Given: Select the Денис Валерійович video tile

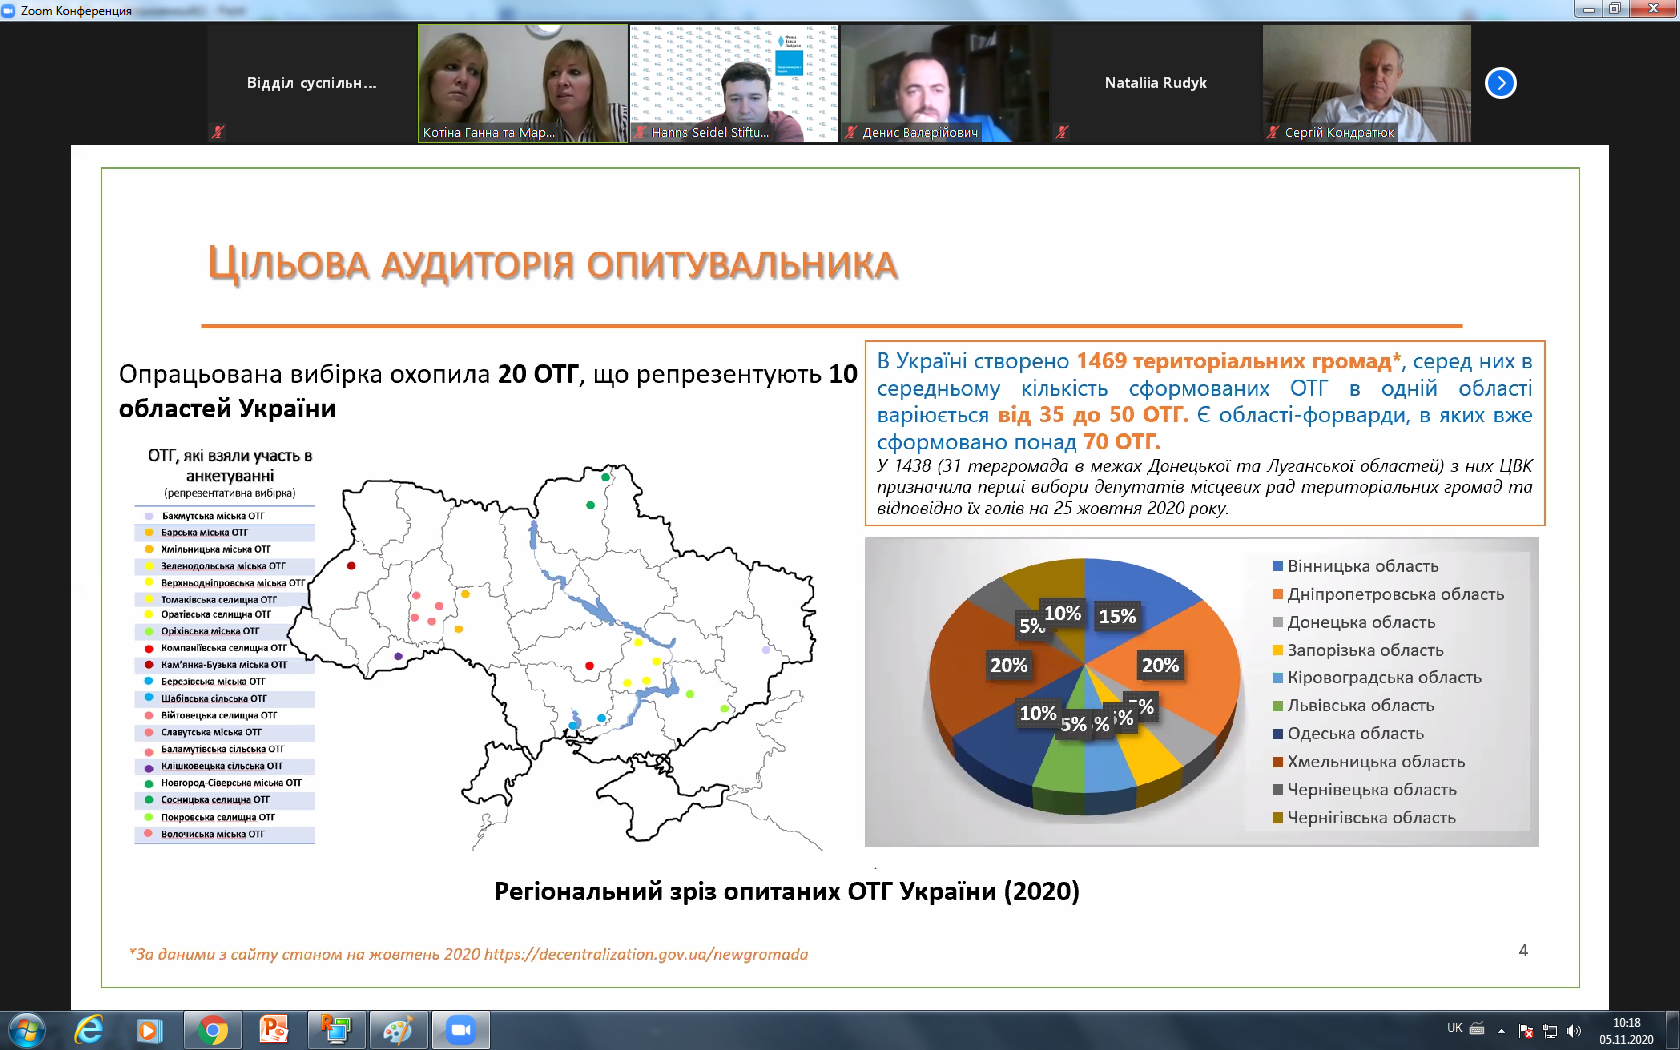Looking at the screenshot, I should (944, 83).
